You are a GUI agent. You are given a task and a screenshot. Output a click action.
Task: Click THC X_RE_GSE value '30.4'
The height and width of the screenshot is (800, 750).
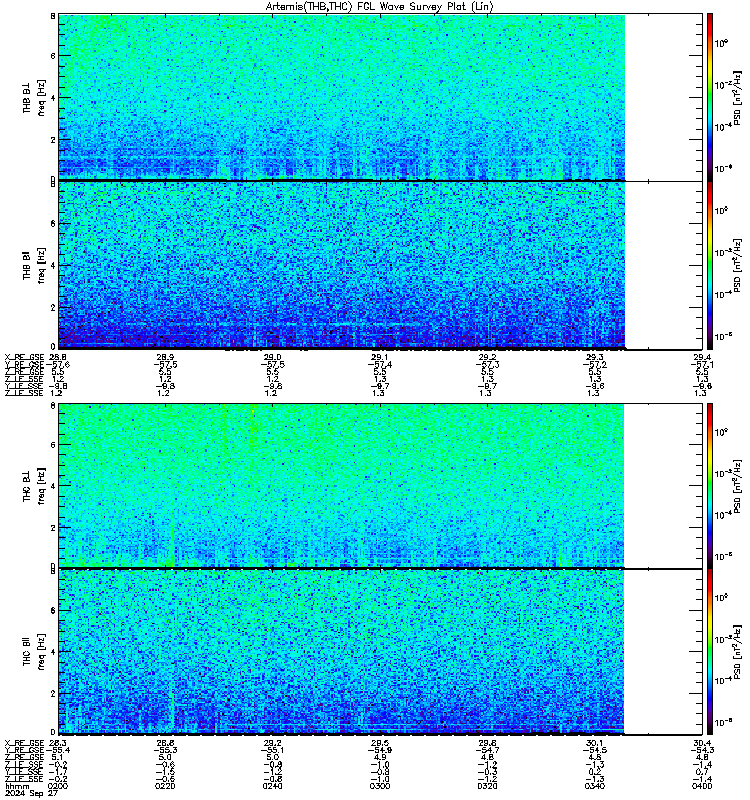point(702,743)
